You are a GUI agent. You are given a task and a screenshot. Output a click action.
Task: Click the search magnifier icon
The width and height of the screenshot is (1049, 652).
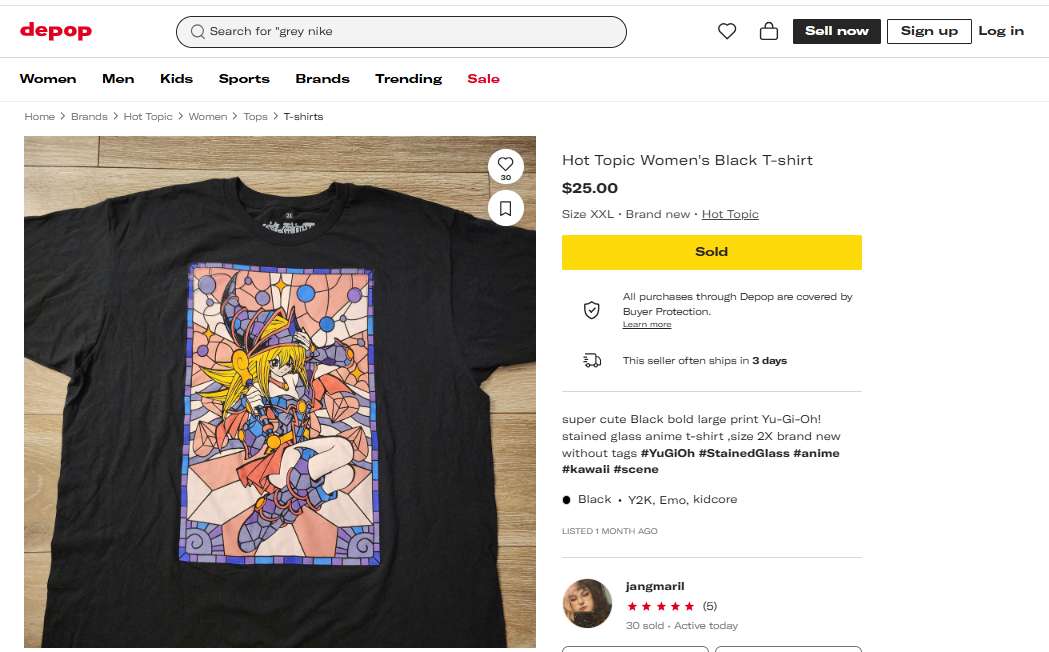click(197, 32)
